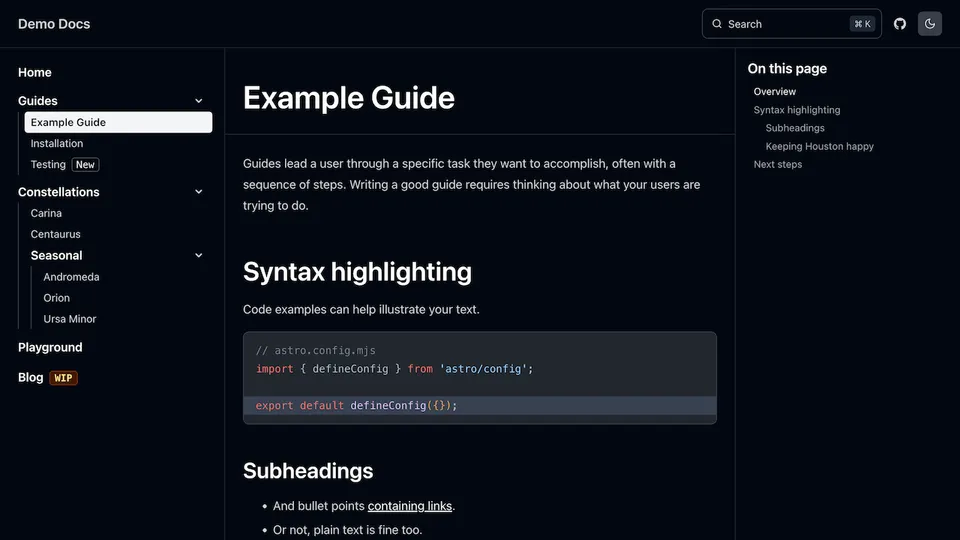The image size is (960, 540).
Task: Open the Testing page marked New
Action: point(48,165)
